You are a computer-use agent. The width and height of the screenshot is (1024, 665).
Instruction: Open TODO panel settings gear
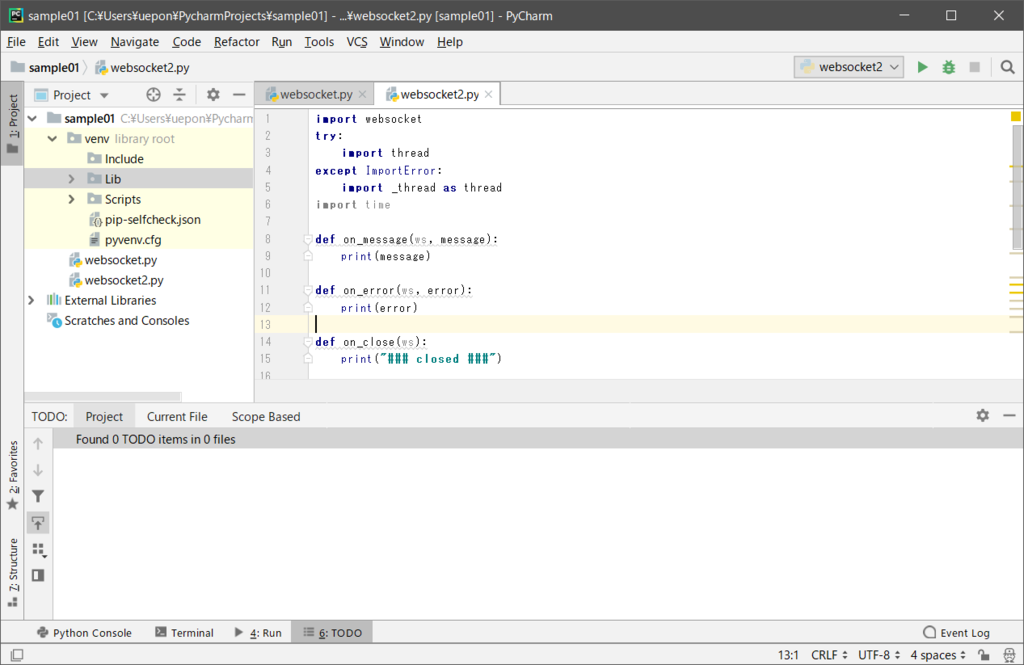[x=982, y=416]
